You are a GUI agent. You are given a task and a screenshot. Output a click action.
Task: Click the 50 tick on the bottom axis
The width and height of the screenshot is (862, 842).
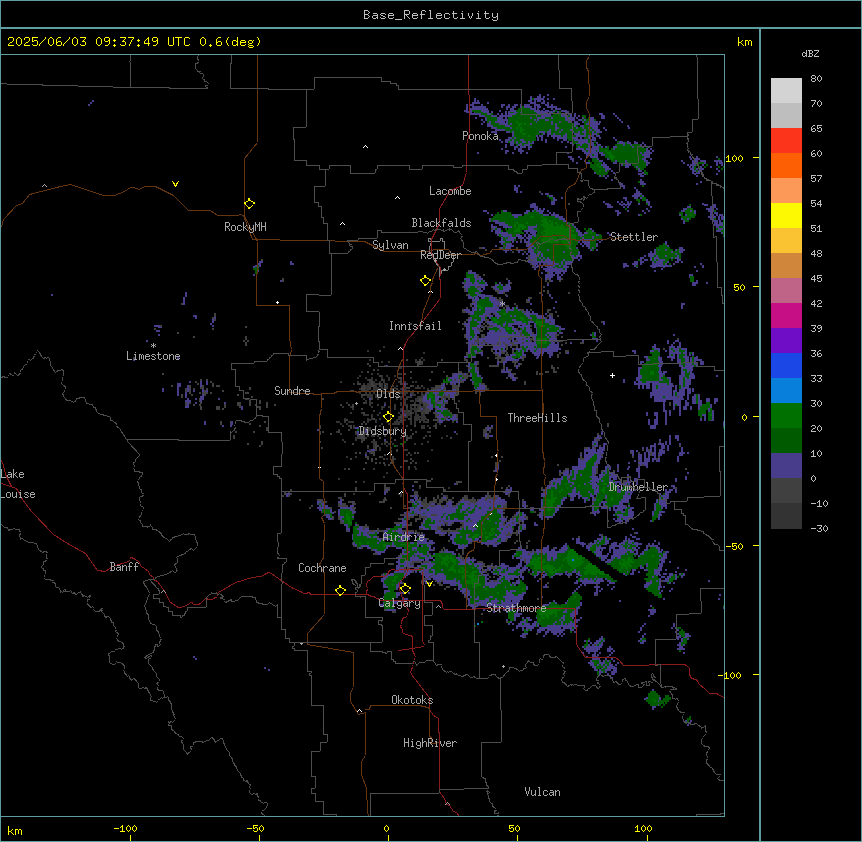514,829
